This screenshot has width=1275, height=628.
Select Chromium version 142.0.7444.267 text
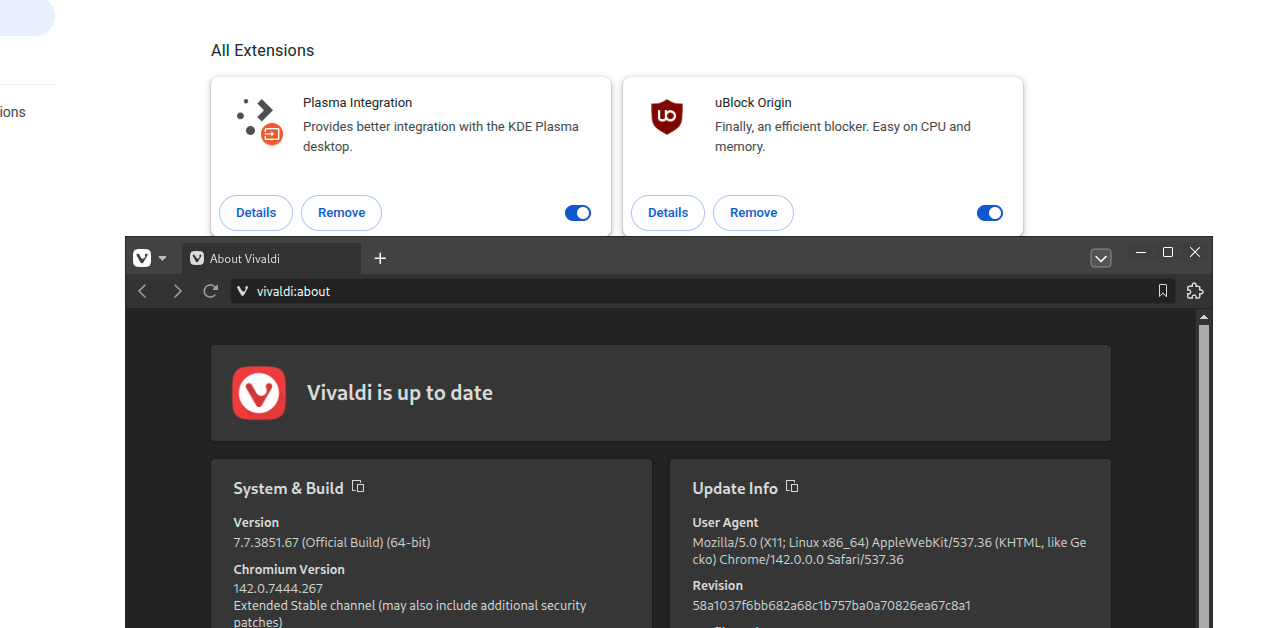click(x=278, y=589)
